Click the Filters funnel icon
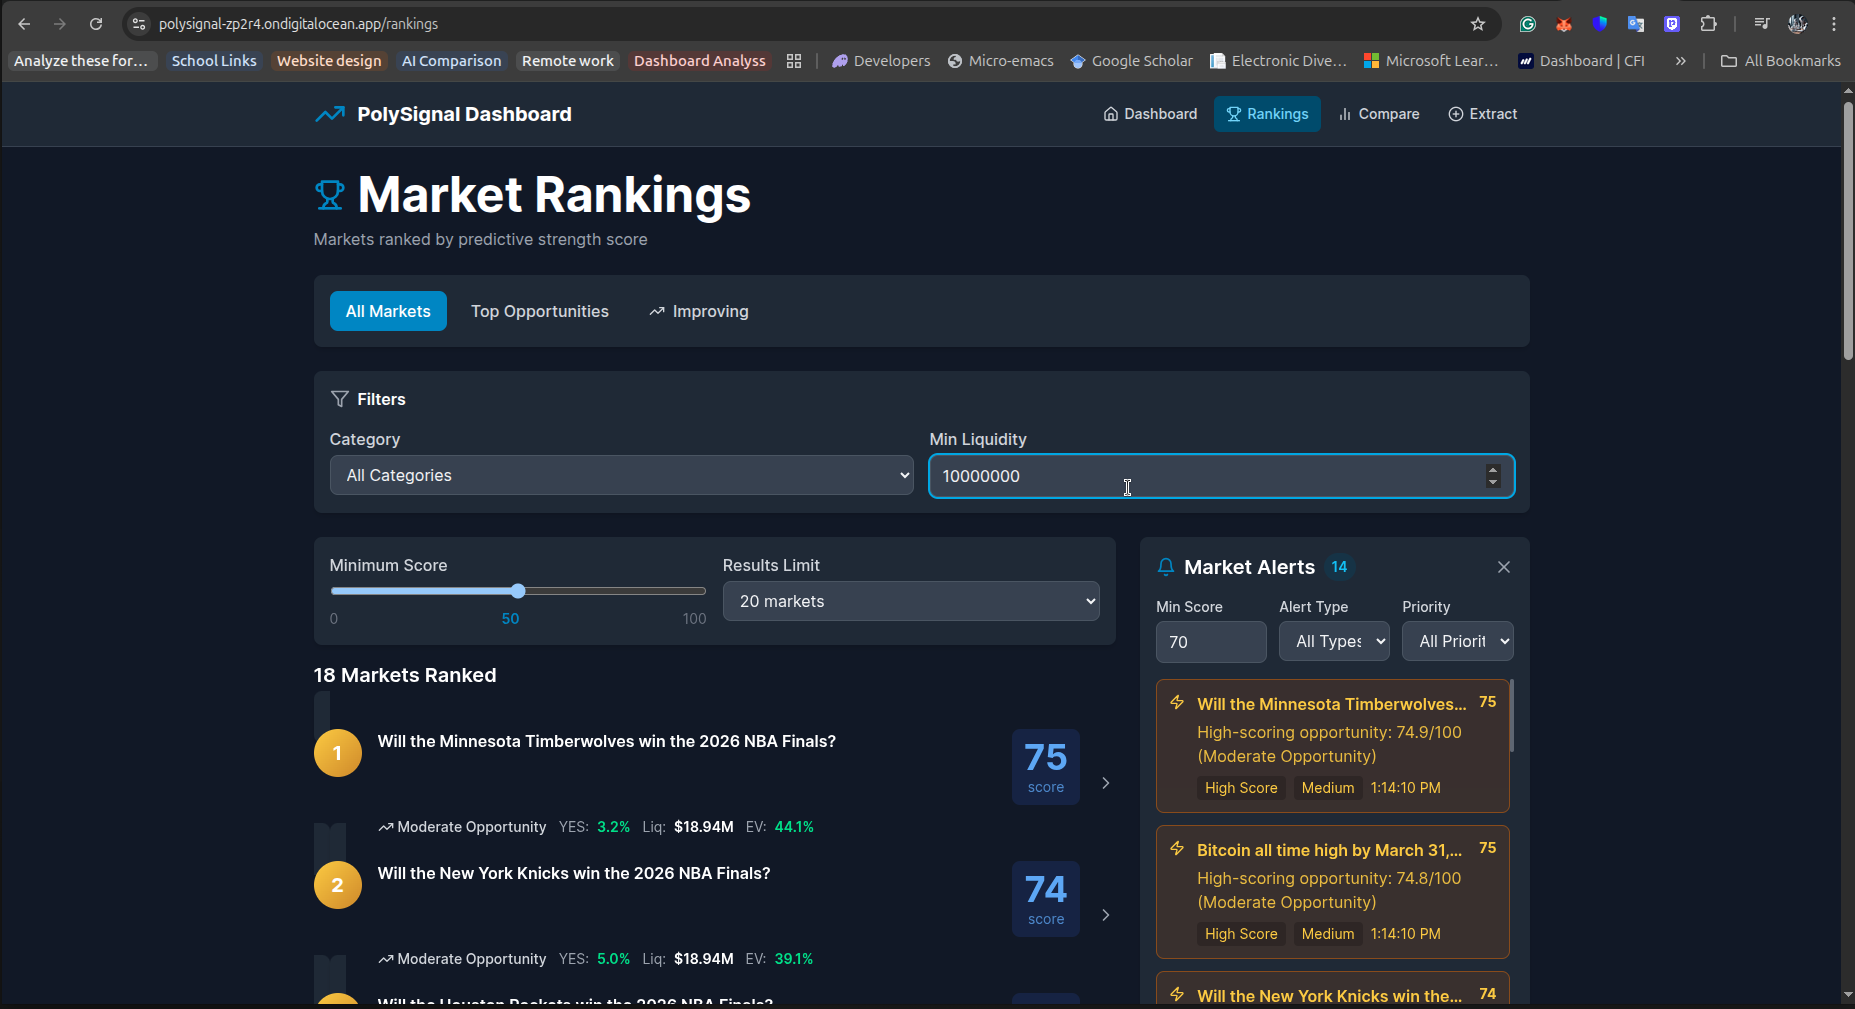This screenshot has width=1855, height=1009. point(339,399)
